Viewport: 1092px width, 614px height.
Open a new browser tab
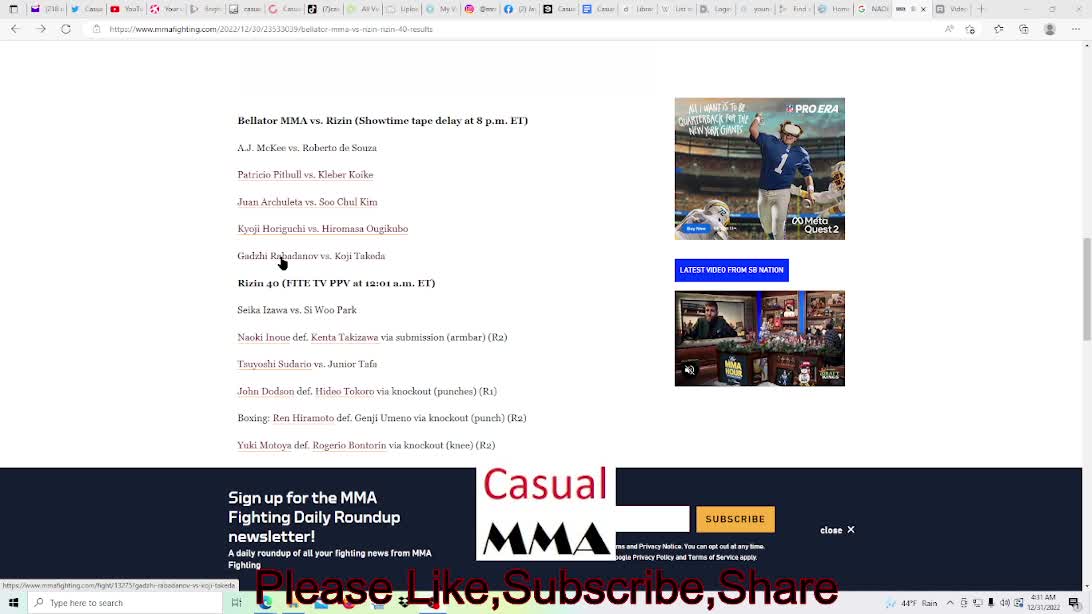coord(981,9)
